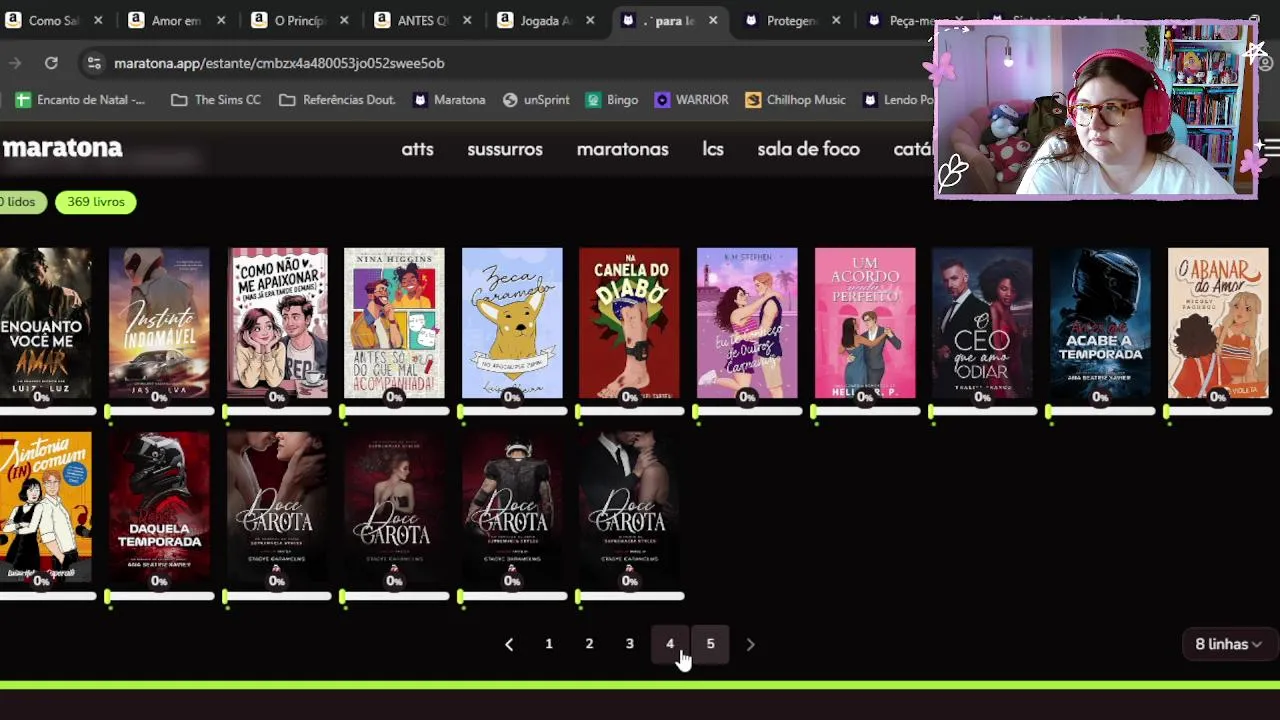Select the '369 livros' filter pill
Image resolution: width=1280 pixels, height=720 pixels.
coord(96,202)
